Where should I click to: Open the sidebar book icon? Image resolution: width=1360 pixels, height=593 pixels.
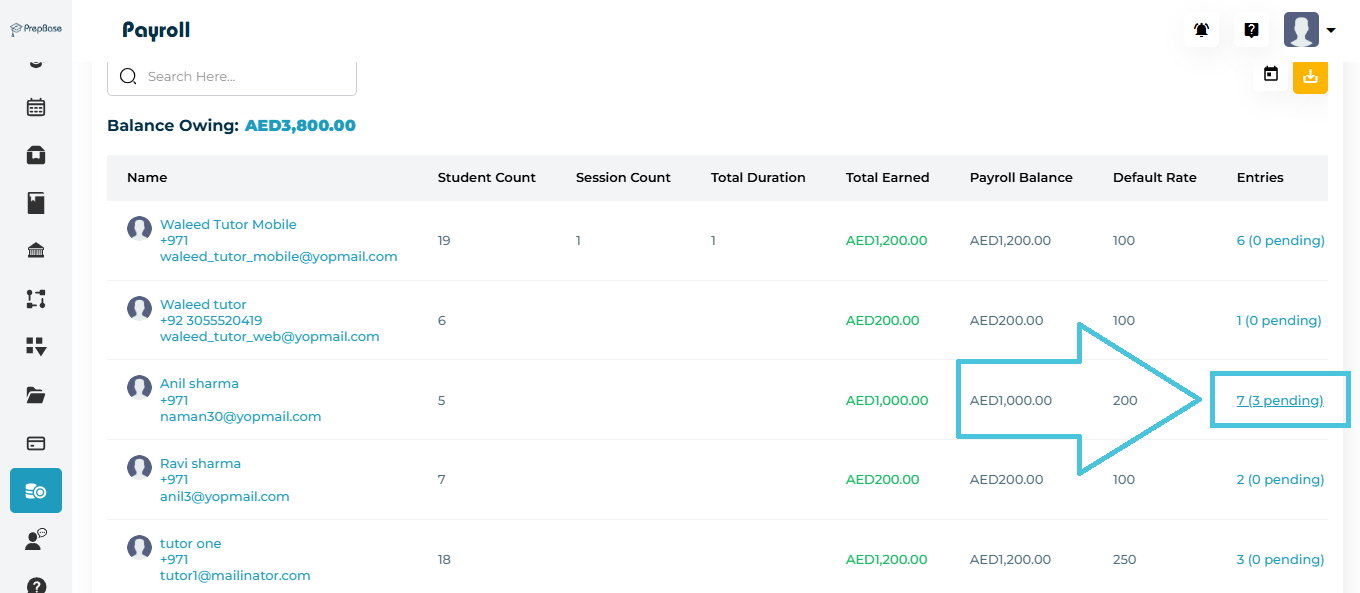(x=36, y=203)
